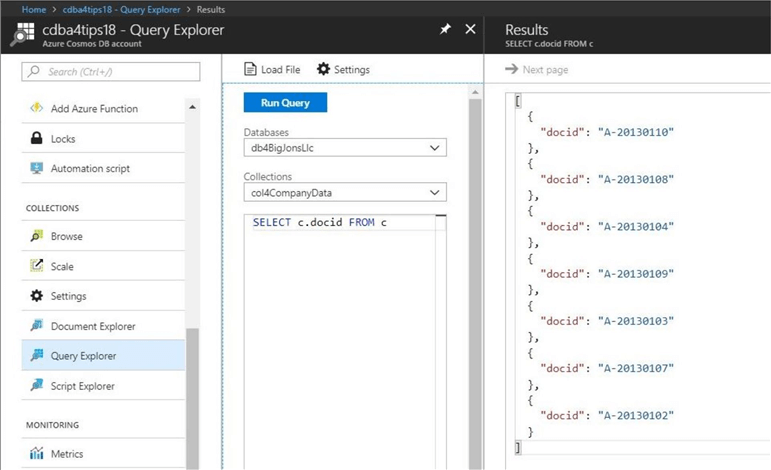Image resolution: width=771 pixels, height=470 pixels.
Task: Click the gear icon beside Settings in sidebar
Action: click(x=36, y=295)
